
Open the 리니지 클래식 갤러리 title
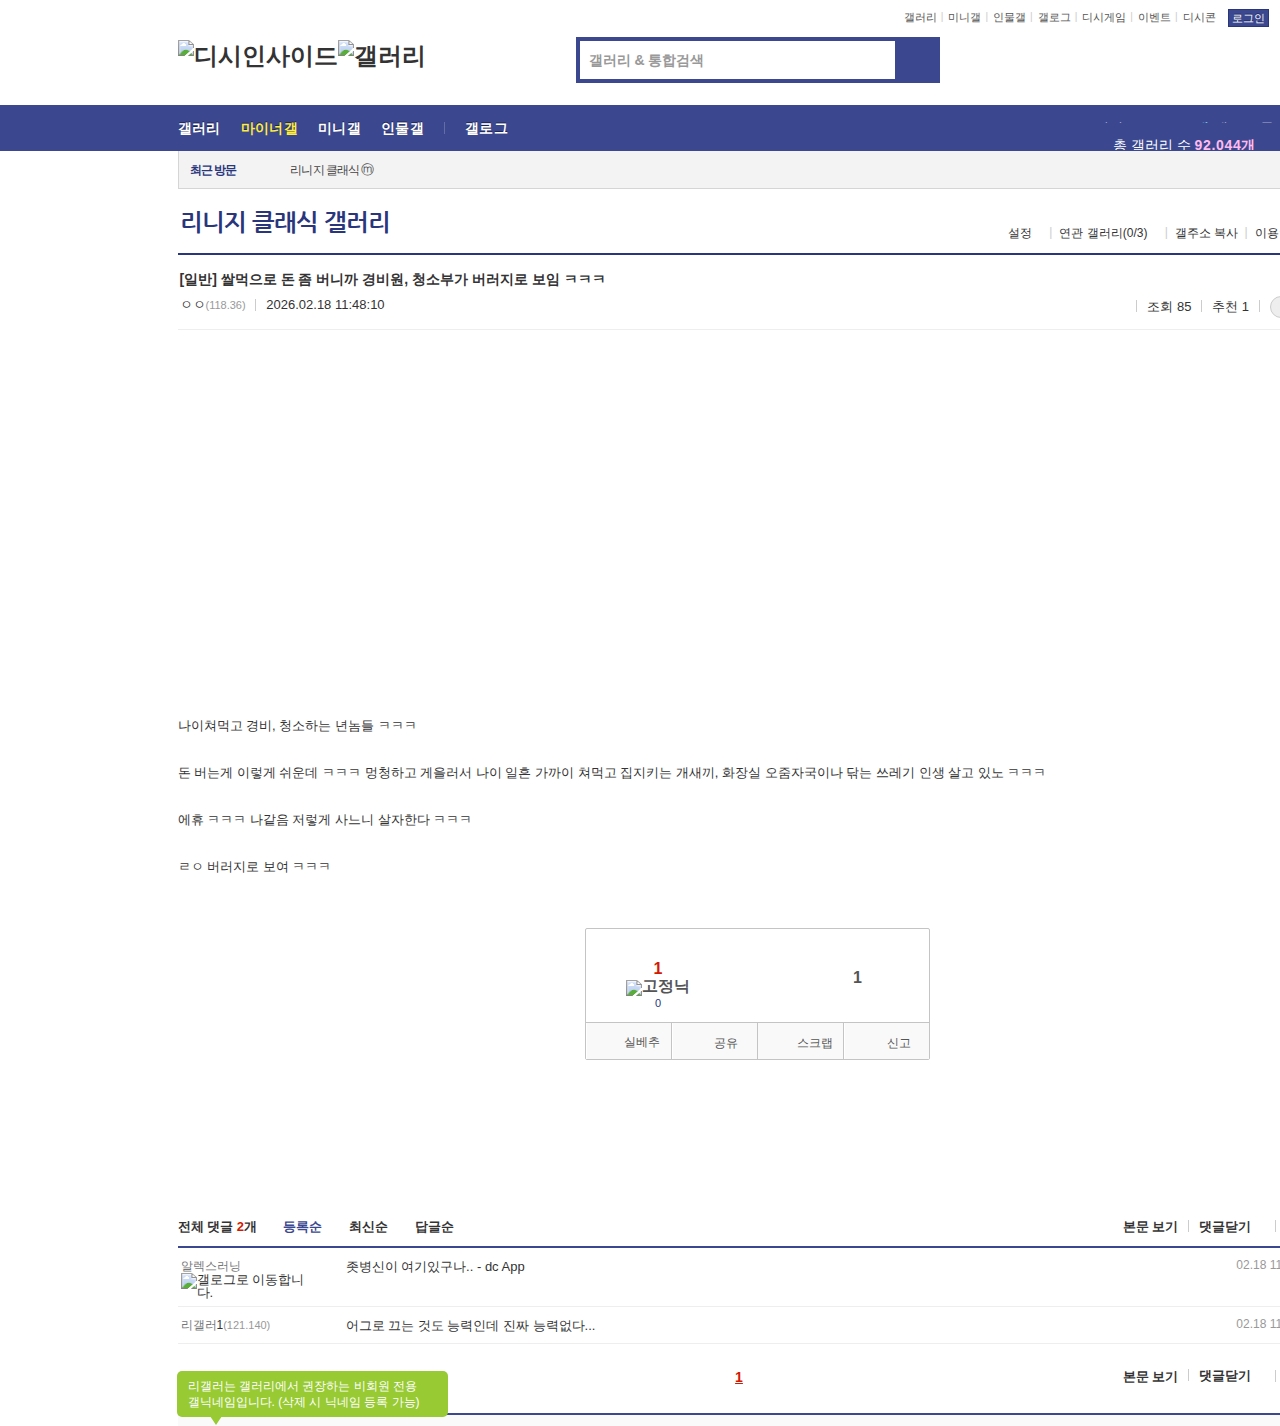(x=285, y=222)
